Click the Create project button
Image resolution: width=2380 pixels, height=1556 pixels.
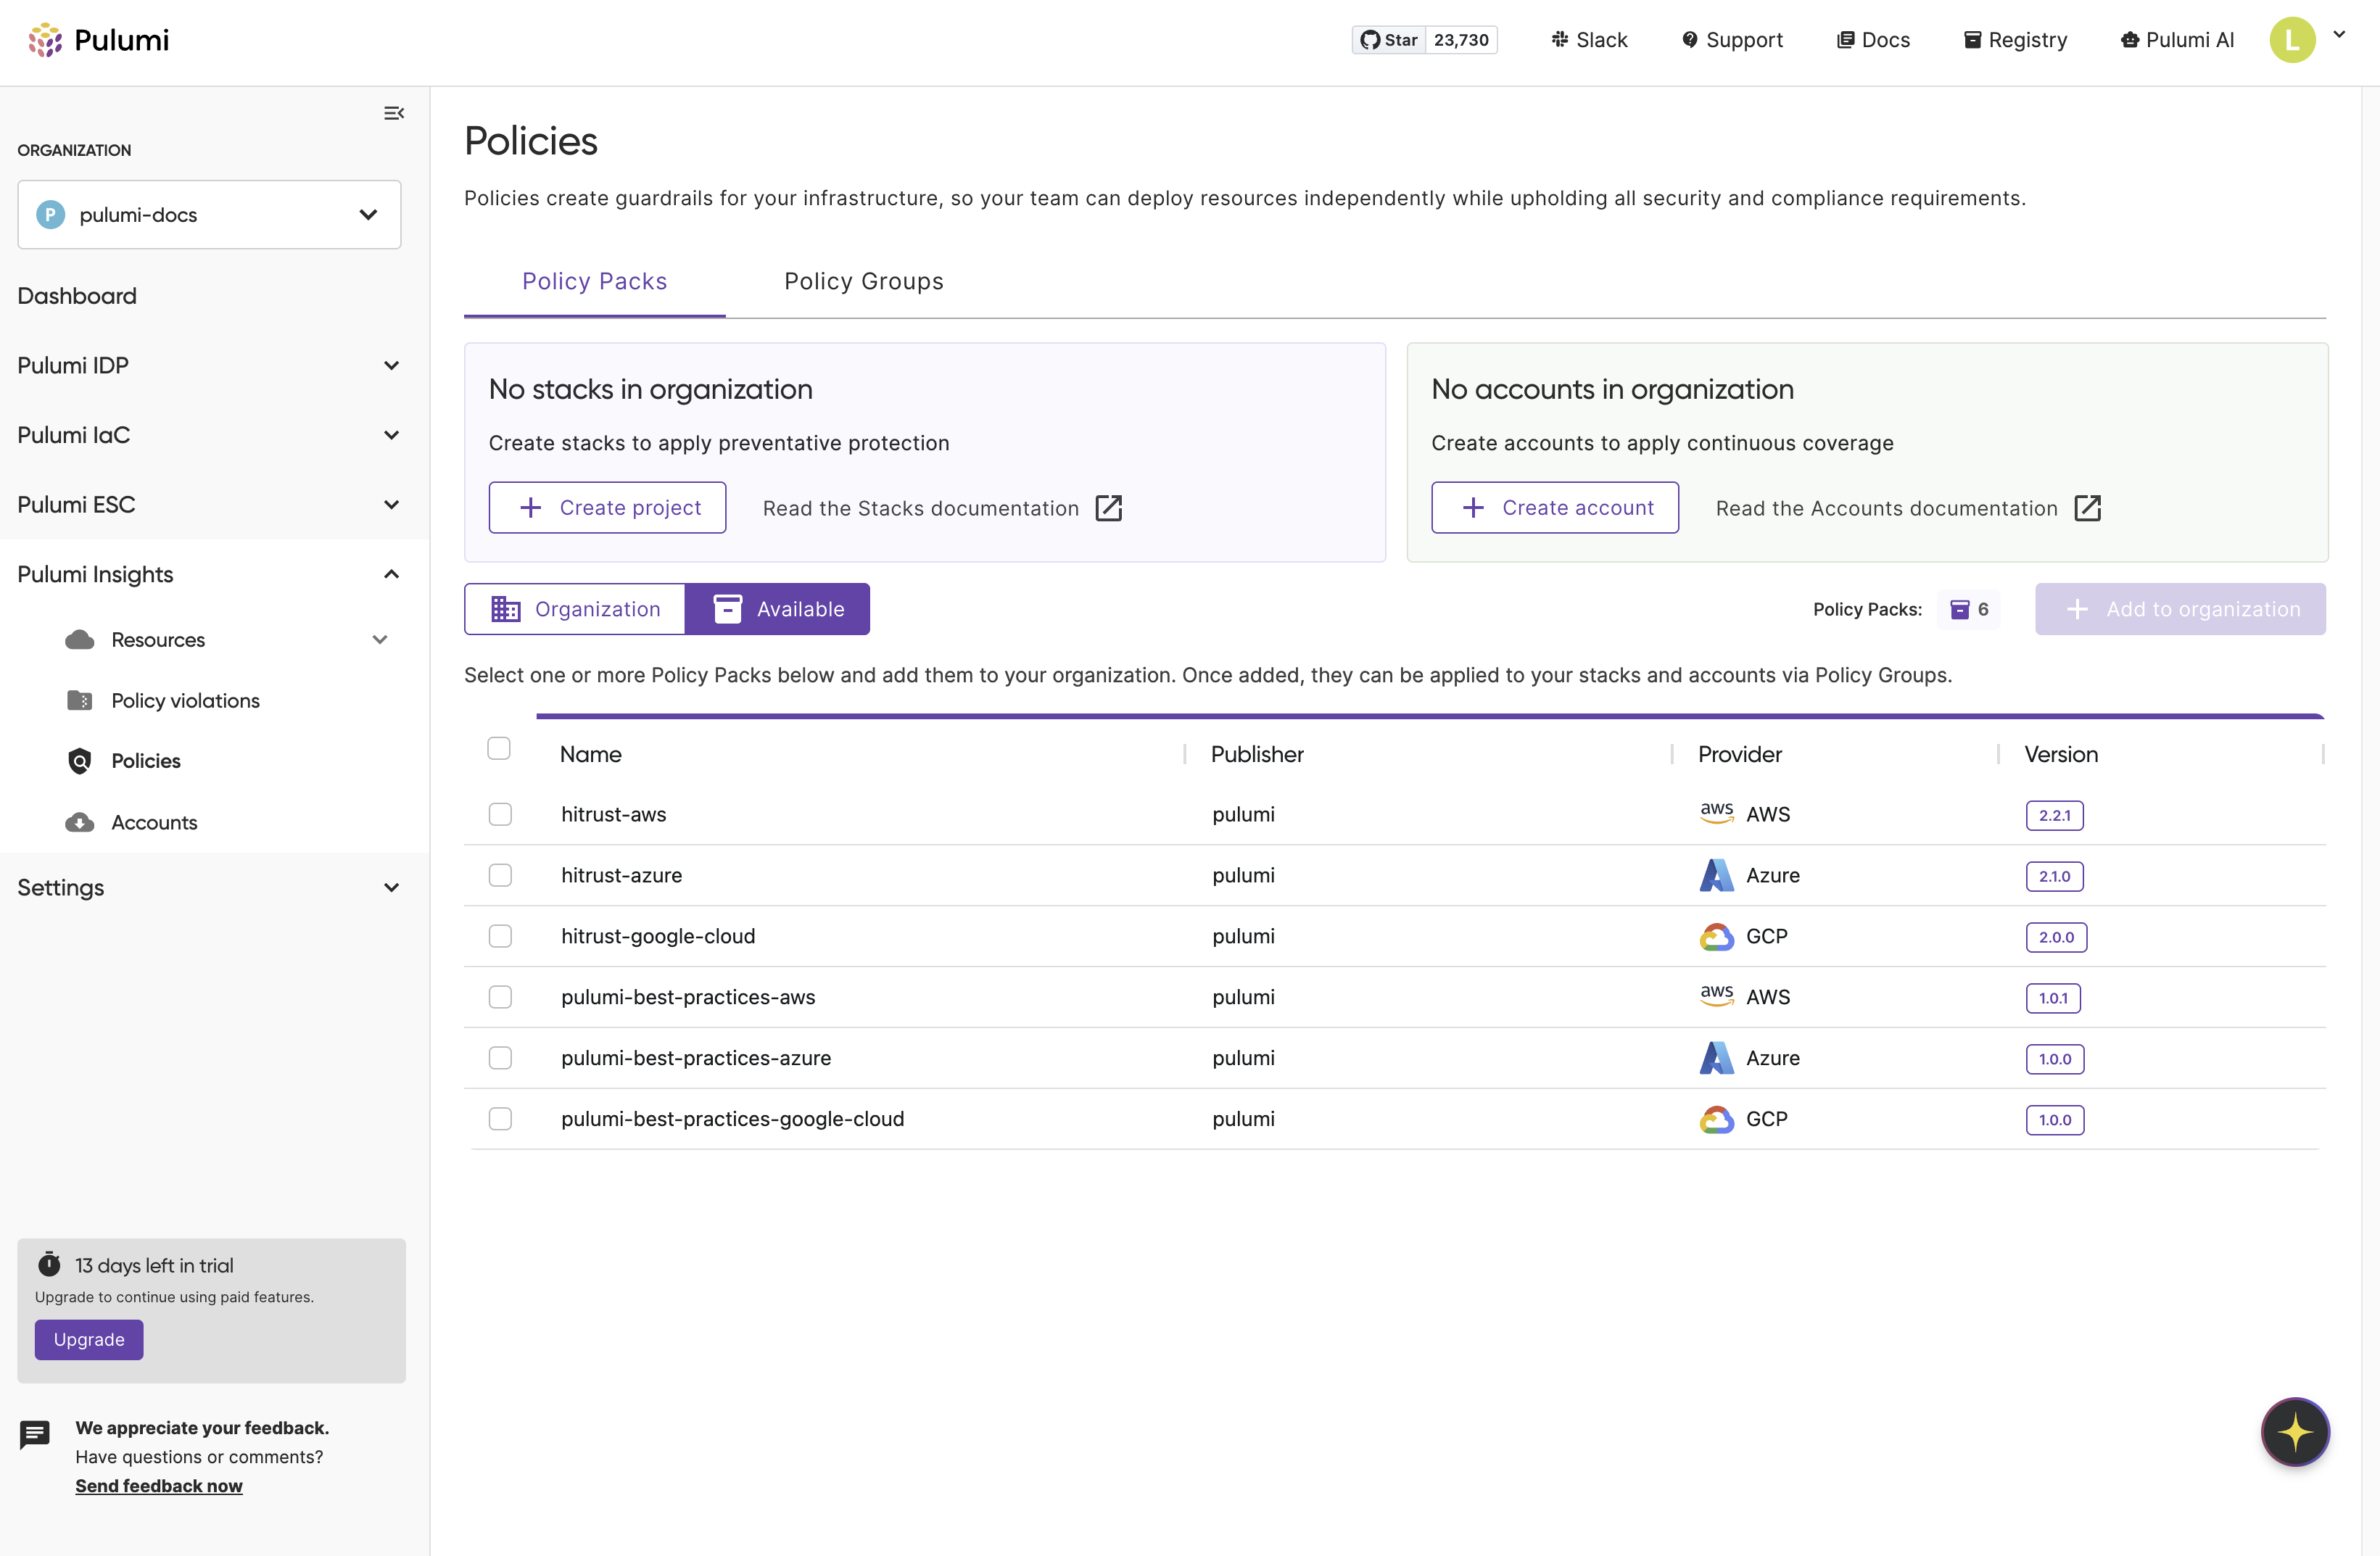click(x=607, y=508)
